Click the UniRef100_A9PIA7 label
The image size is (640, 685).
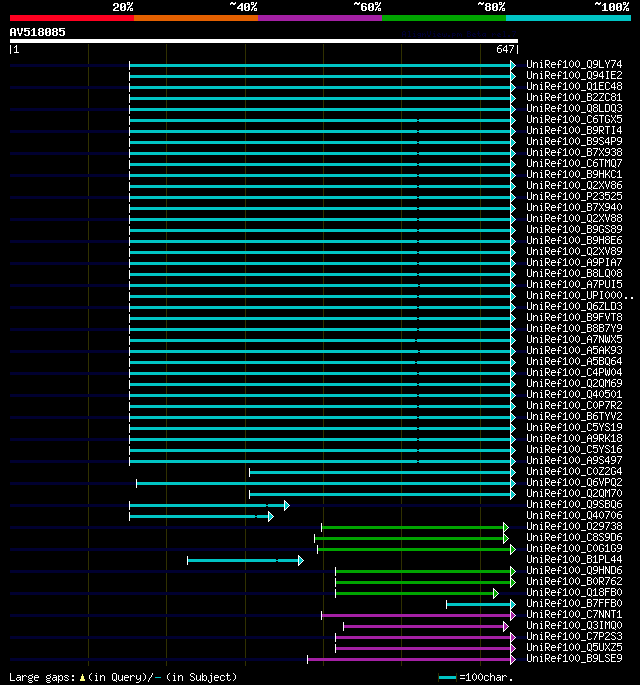click(574, 262)
